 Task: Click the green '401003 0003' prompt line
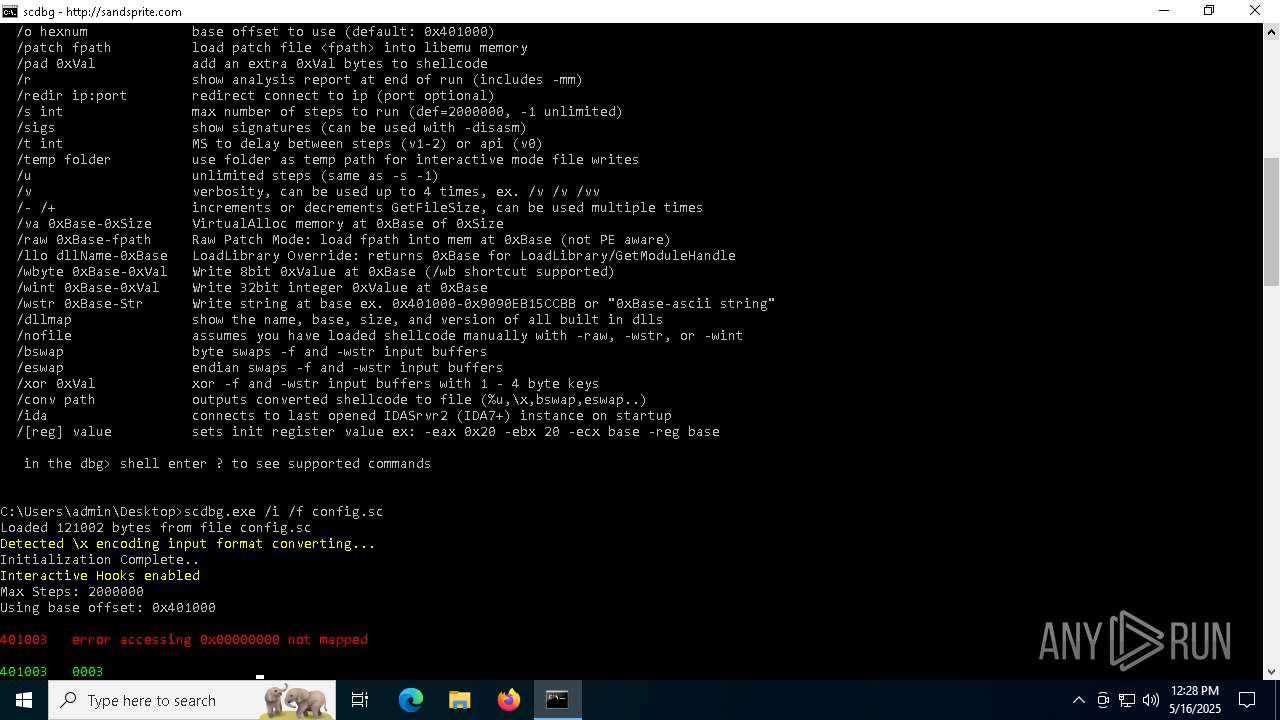[52, 672]
